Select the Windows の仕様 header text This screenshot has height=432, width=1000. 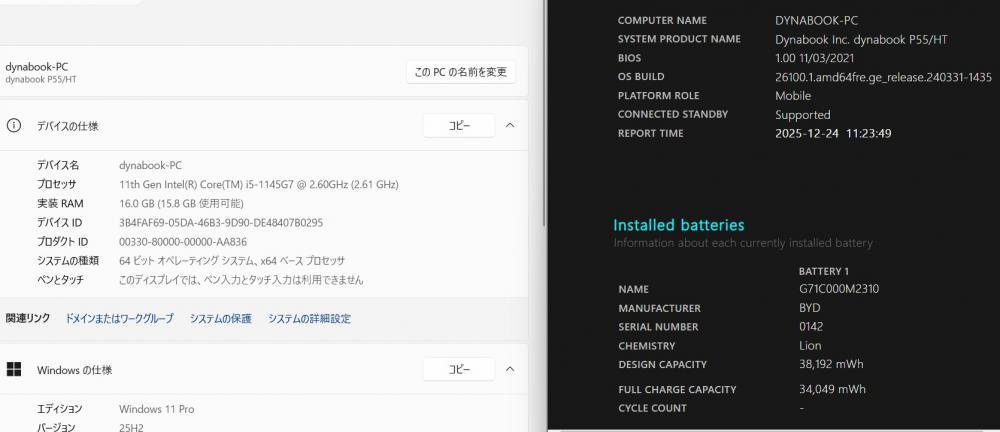point(75,369)
